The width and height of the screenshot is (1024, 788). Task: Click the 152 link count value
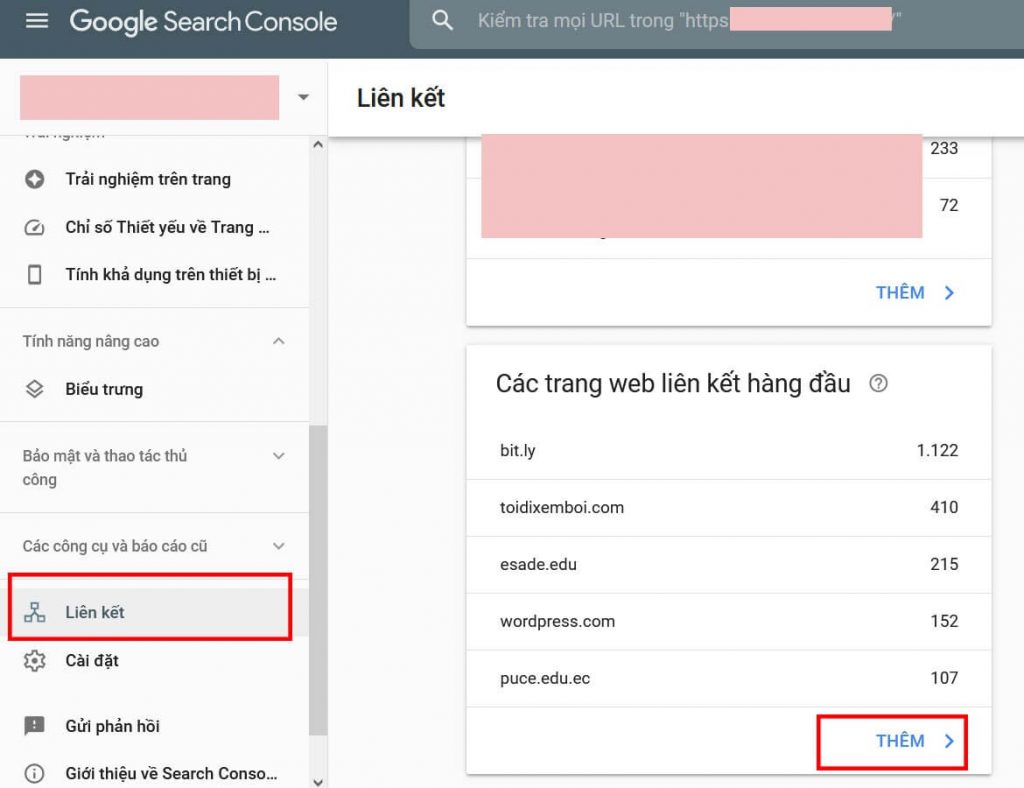coord(944,621)
